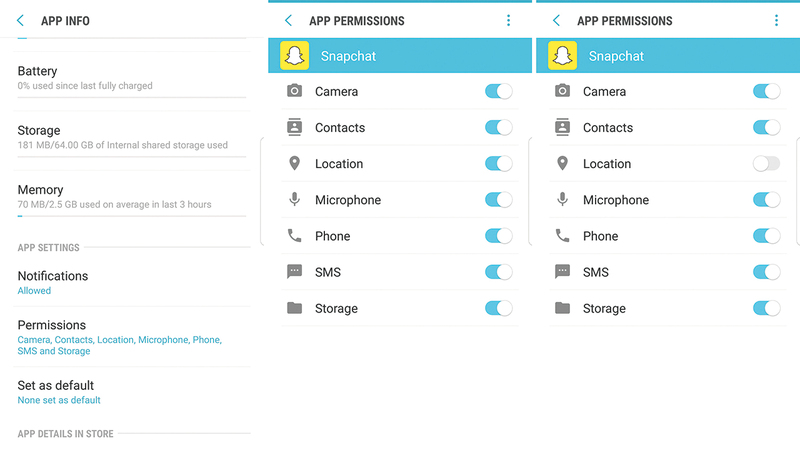Click the Microphone icon in the middle panel
This screenshot has height=450, width=800.
(x=294, y=200)
